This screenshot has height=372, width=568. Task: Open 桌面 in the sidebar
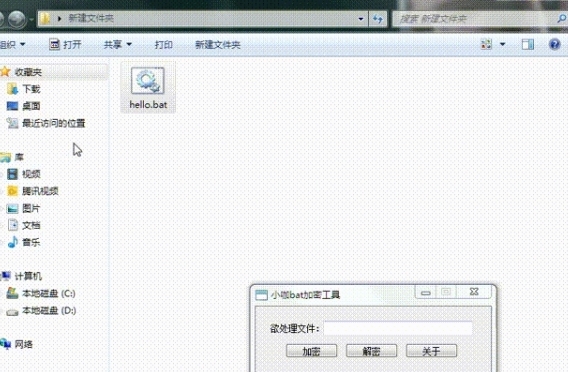24,106
